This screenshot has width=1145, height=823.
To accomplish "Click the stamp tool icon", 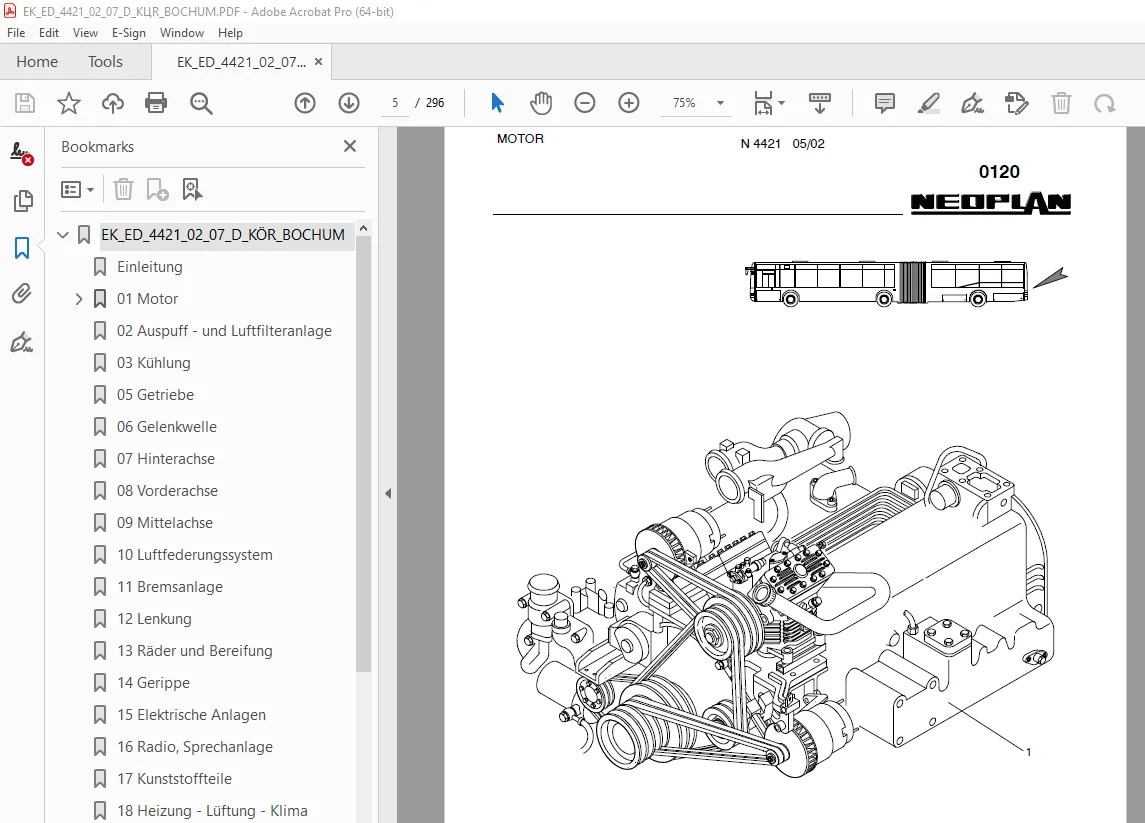I will pos(1016,103).
